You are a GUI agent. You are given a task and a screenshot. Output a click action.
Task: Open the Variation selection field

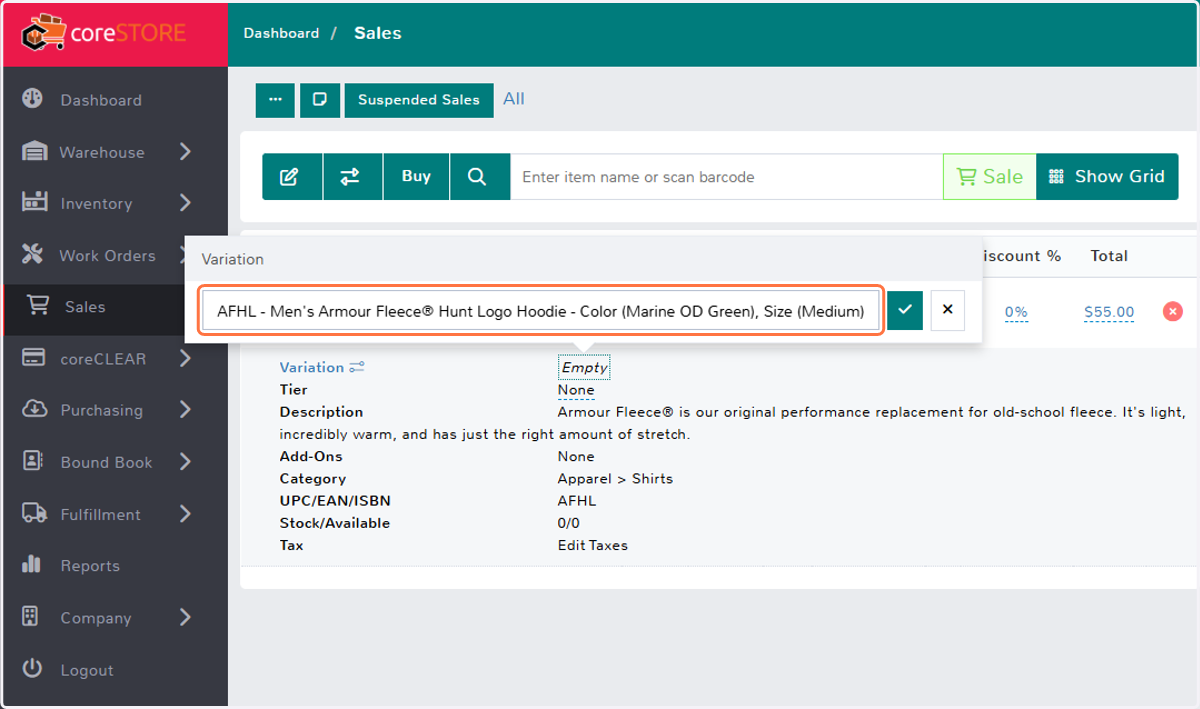pyautogui.click(x=541, y=311)
